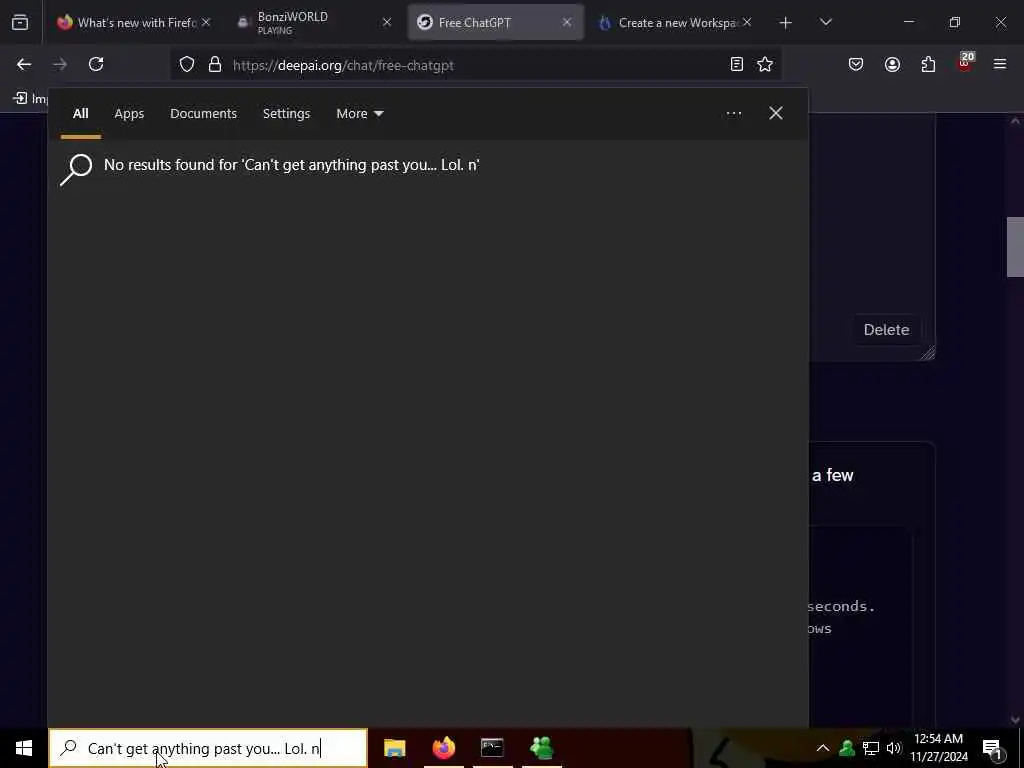
Task: Open the Firefox application menu
Action: tap(1000, 65)
